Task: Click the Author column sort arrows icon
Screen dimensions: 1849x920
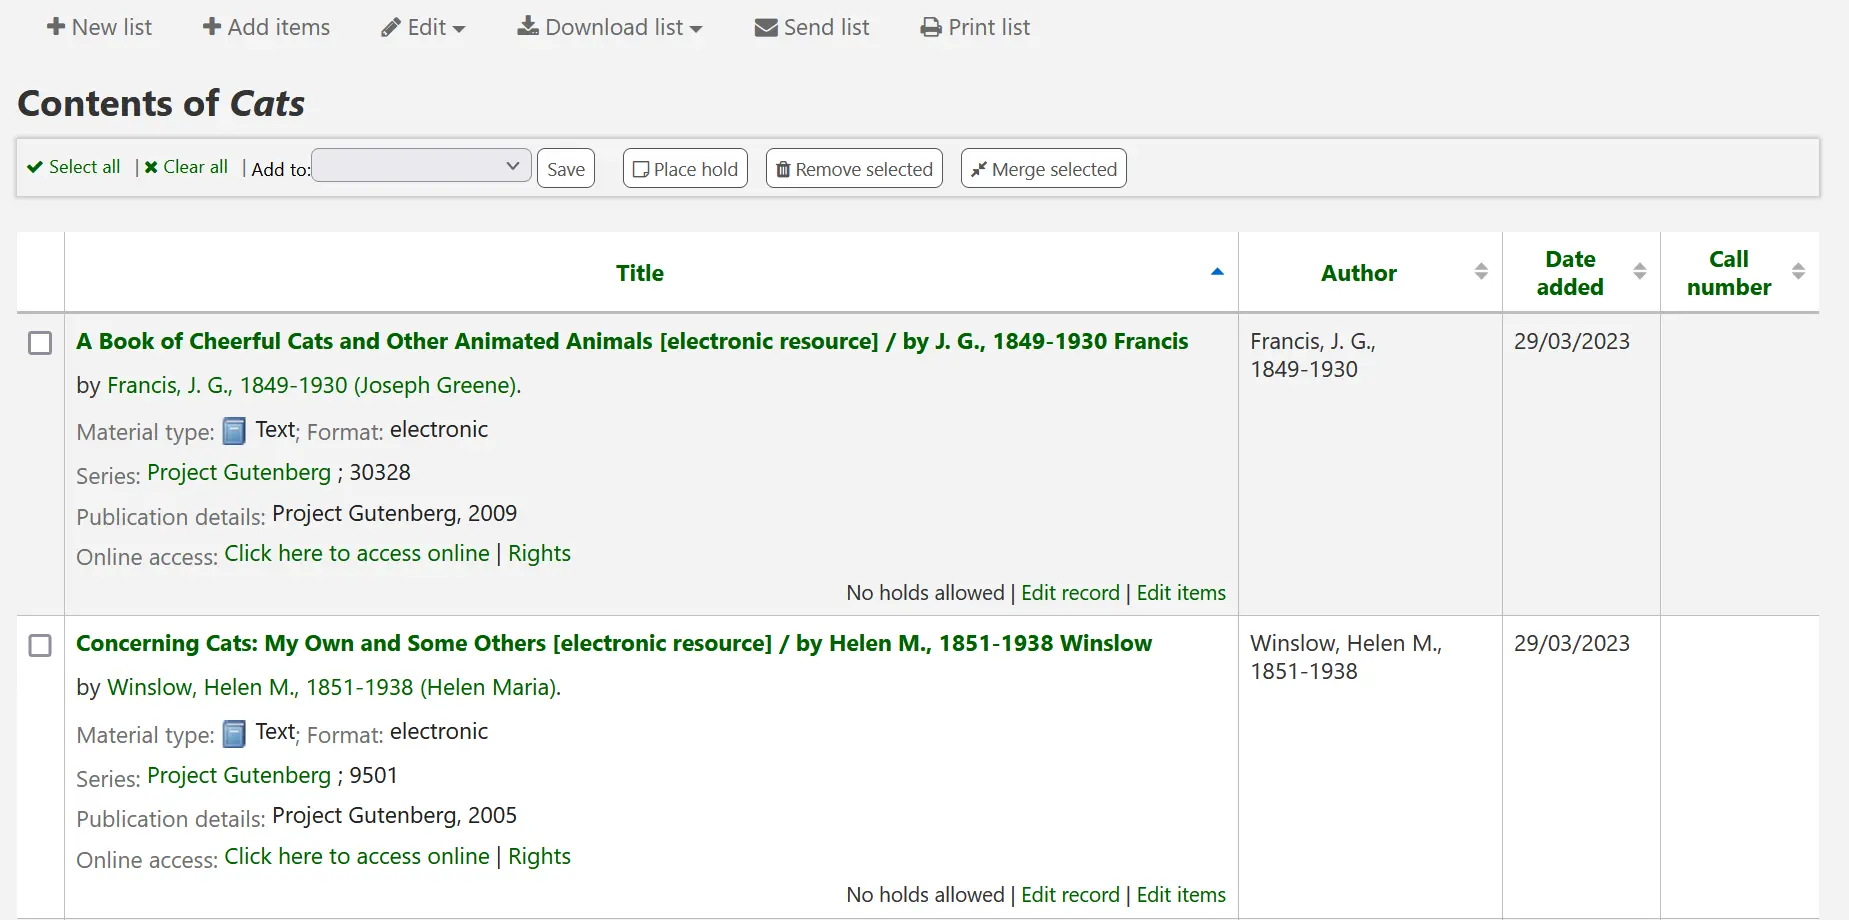Action: click(x=1481, y=271)
